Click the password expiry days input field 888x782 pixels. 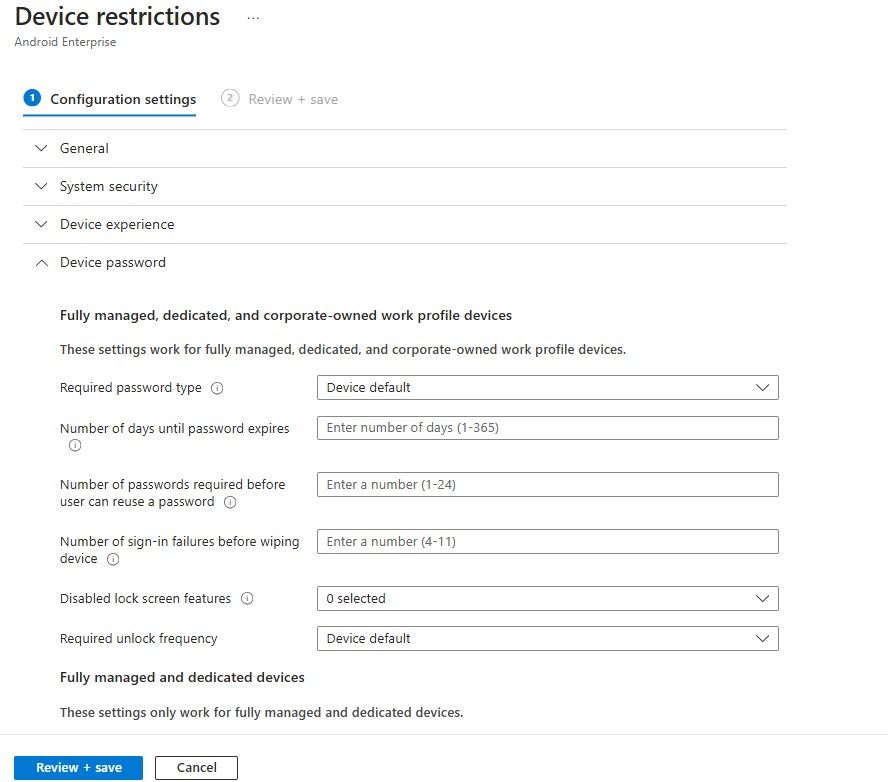[x=547, y=428]
